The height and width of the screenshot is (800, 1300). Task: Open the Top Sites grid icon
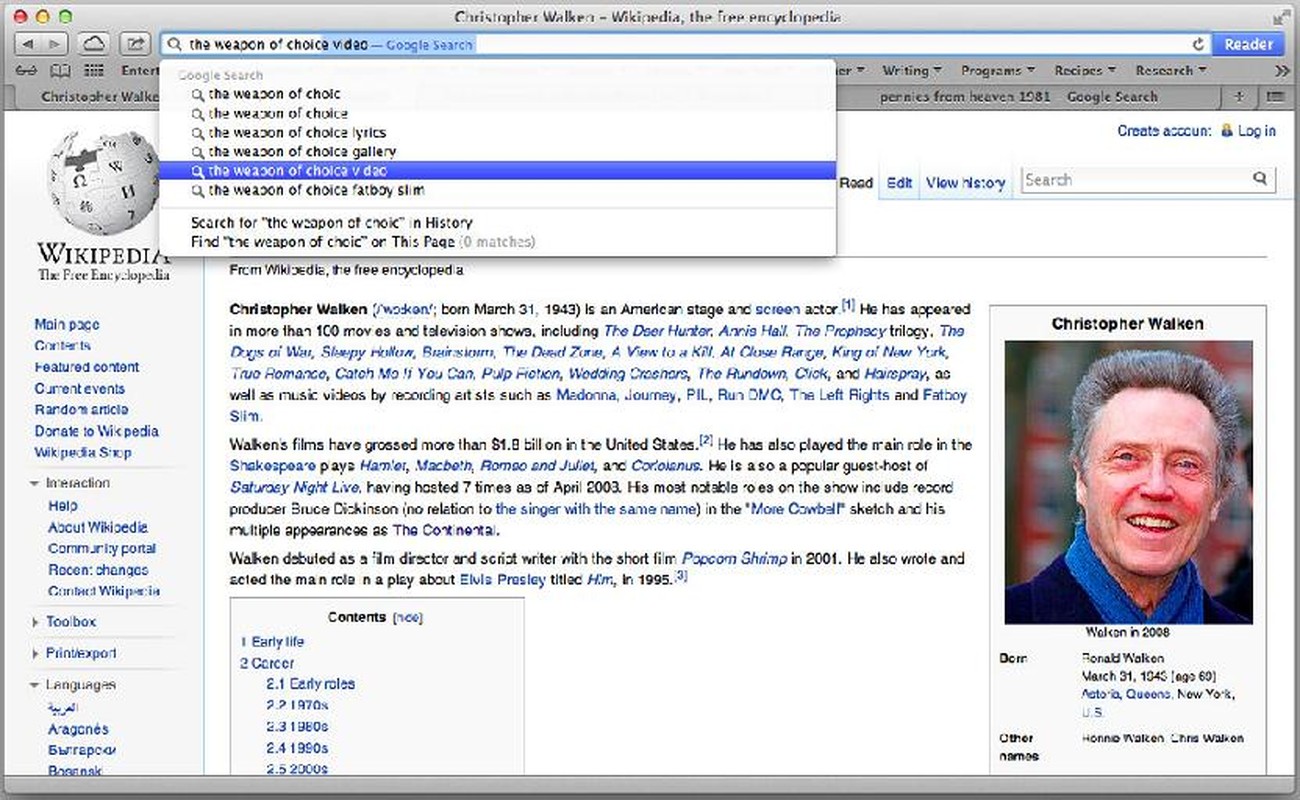(94, 71)
